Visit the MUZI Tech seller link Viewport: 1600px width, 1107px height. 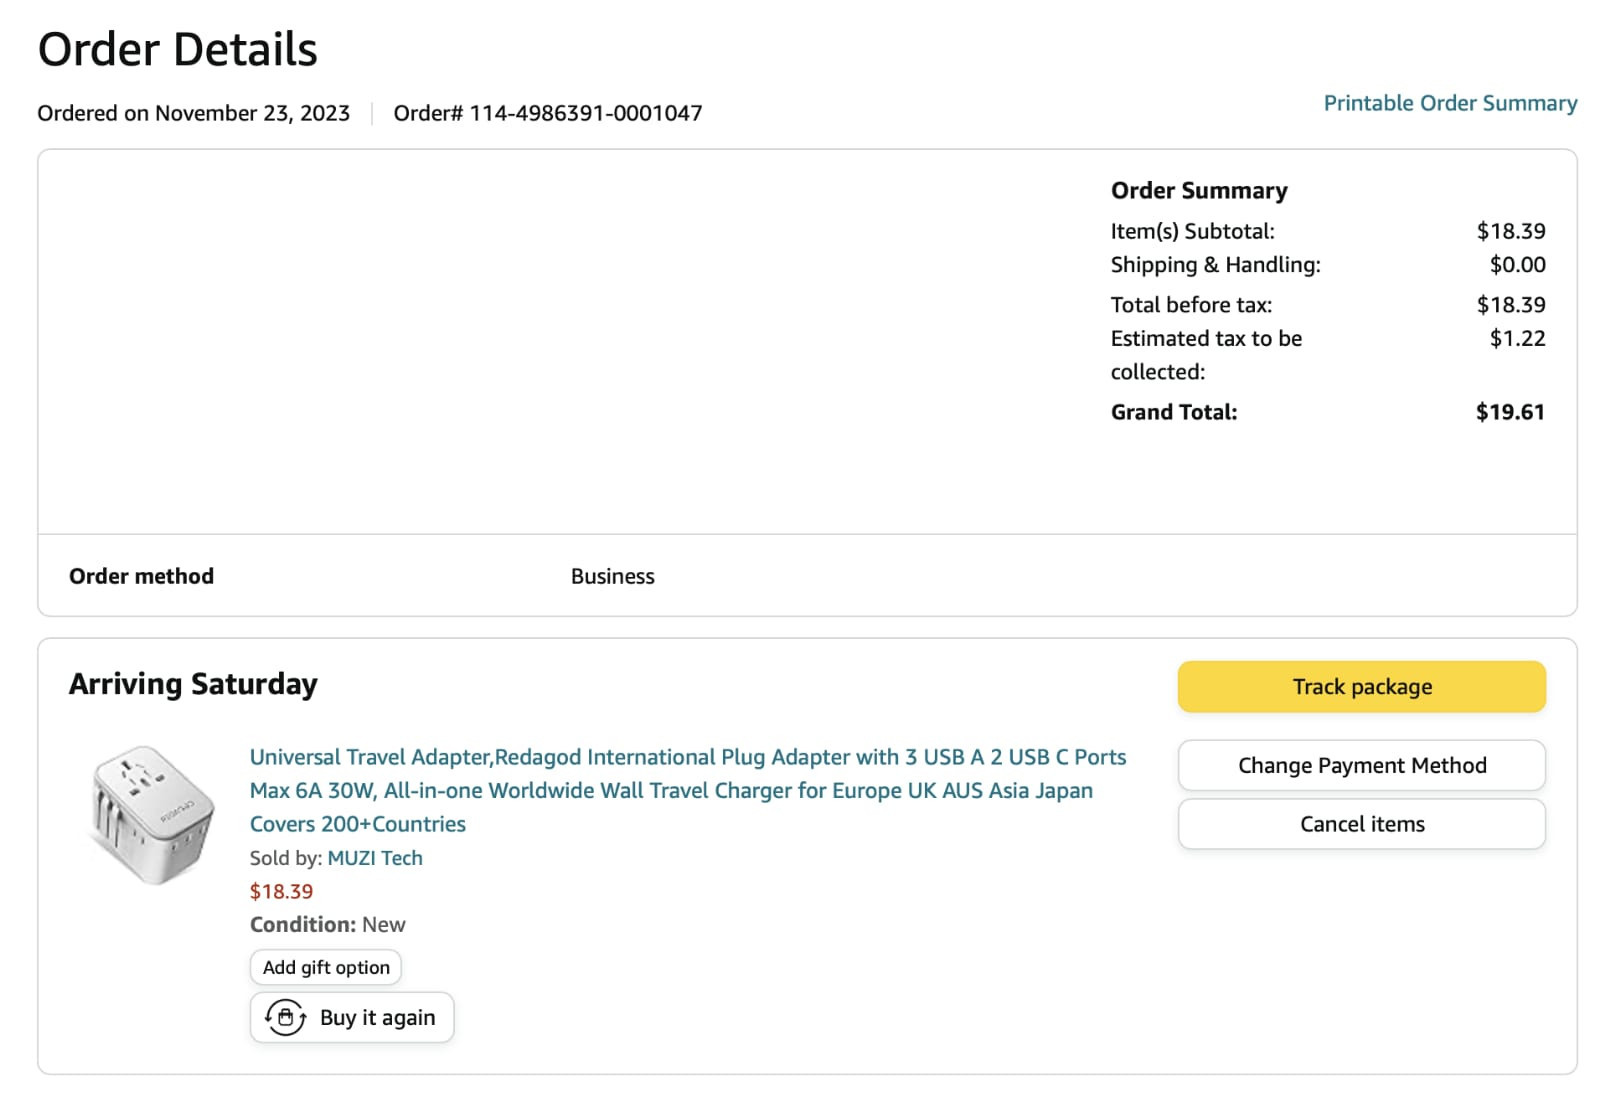[x=375, y=858]
